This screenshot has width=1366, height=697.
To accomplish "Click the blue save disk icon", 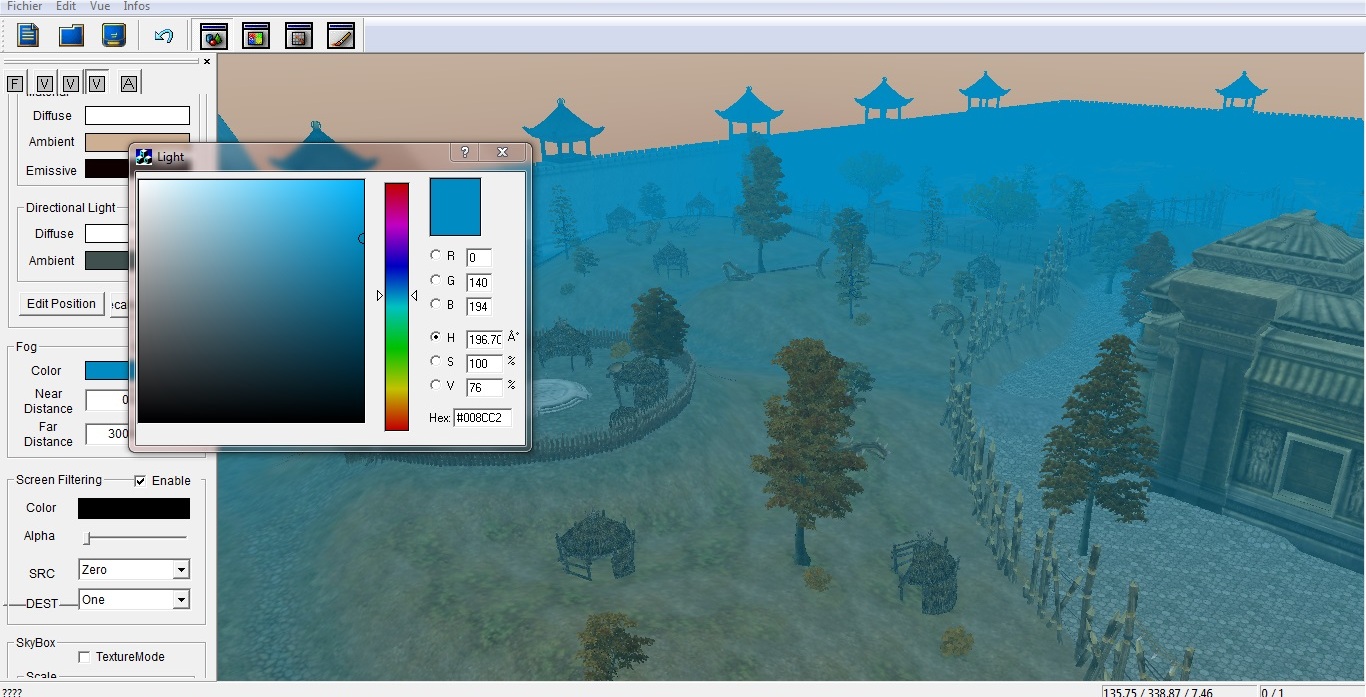I will point(114,36).
